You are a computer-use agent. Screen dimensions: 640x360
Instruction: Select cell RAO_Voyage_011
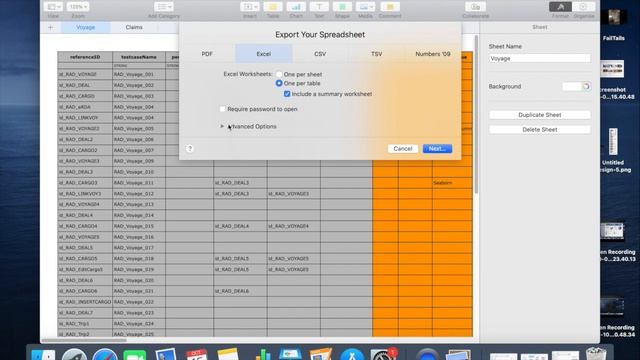pos(139,183)
